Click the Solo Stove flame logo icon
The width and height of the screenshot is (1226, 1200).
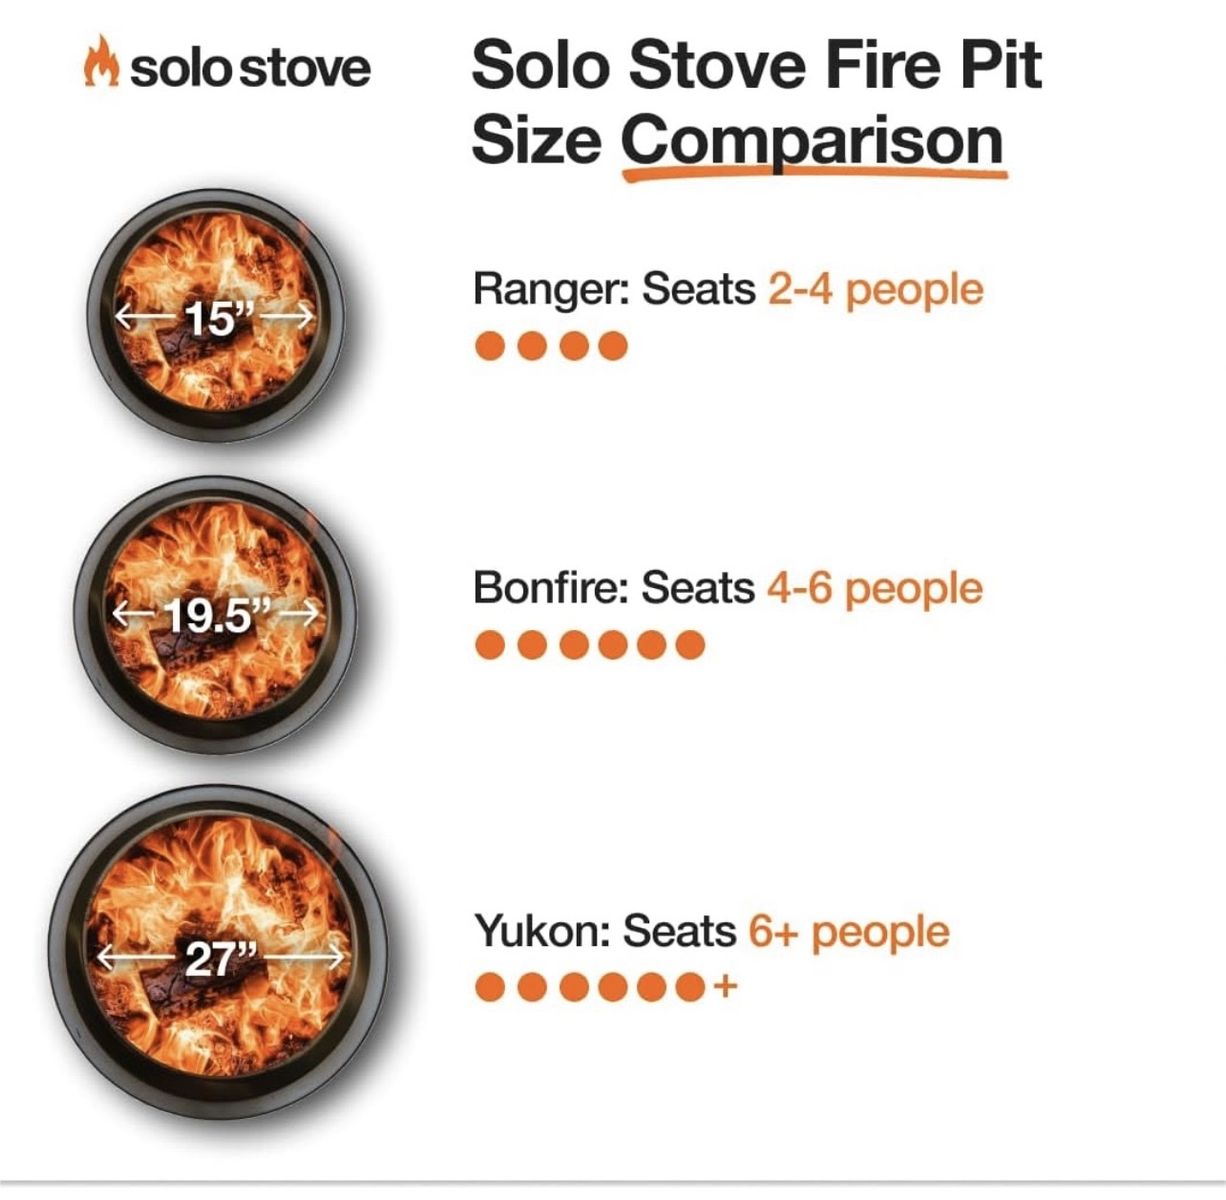(x=101, y=64)
